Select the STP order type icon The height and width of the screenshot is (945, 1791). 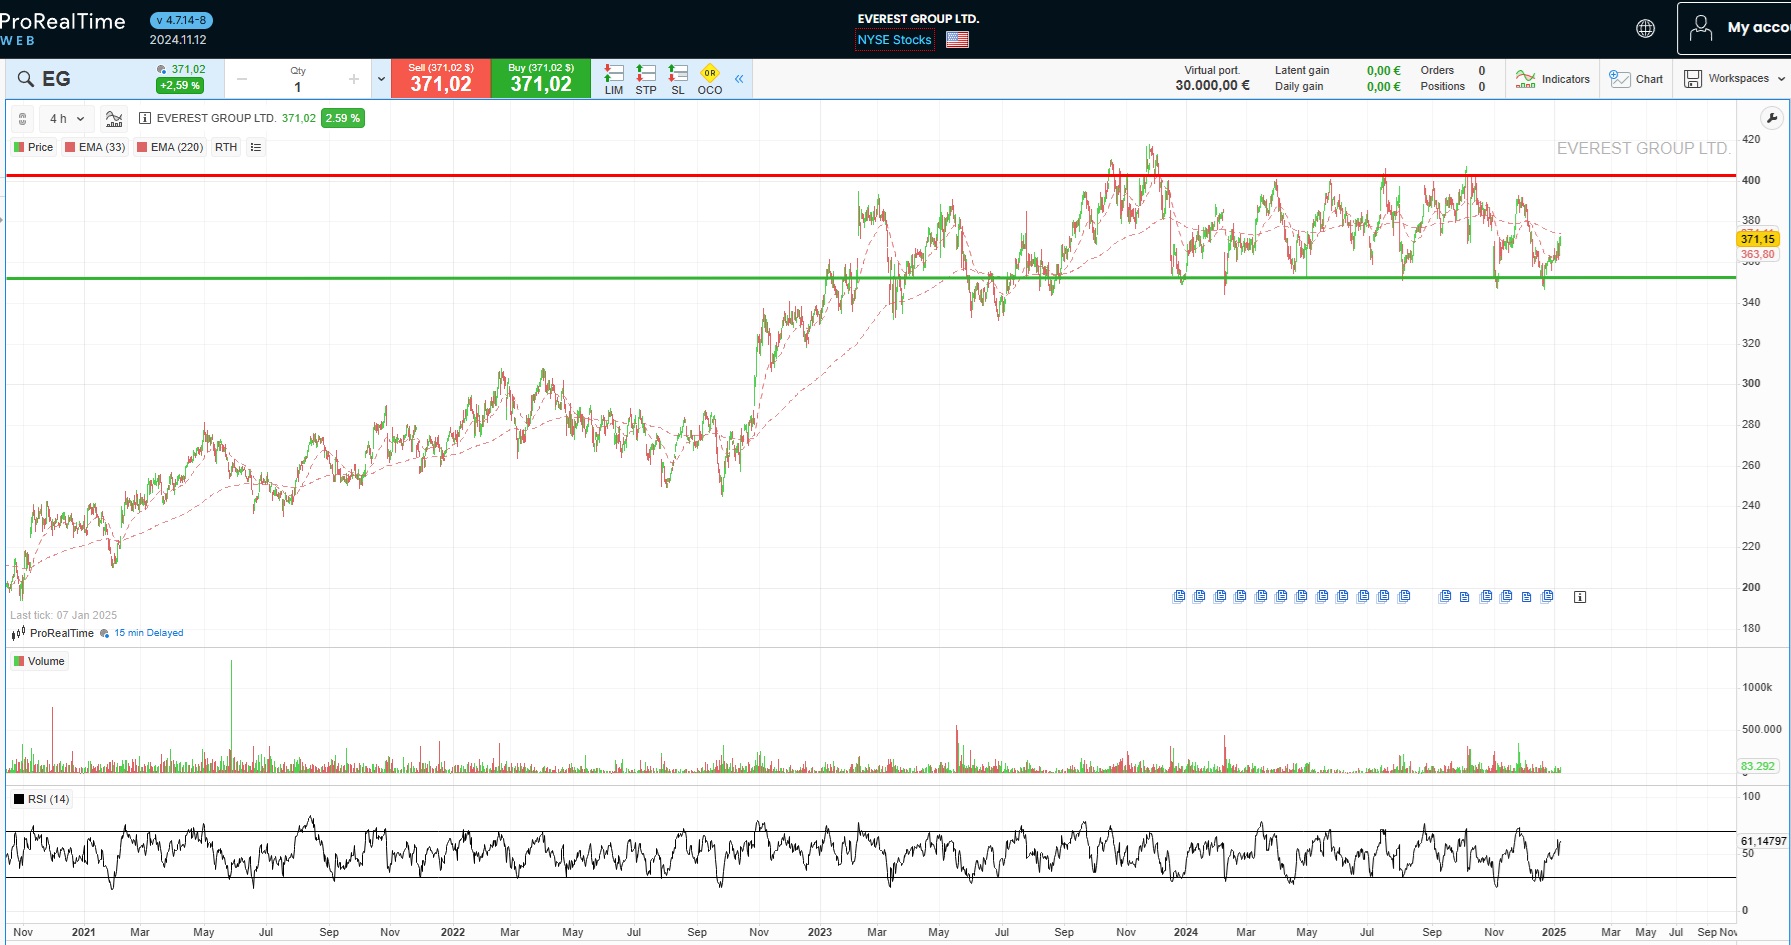645,78
